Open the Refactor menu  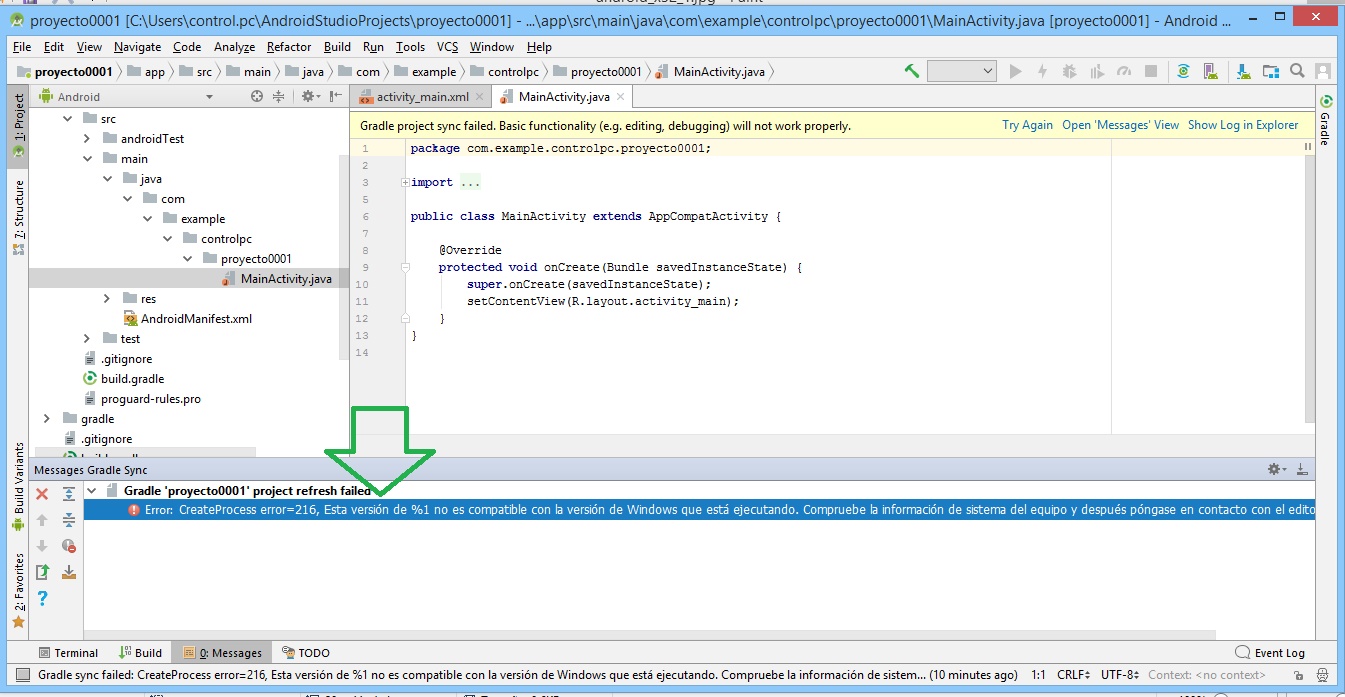tap(289, 47)
